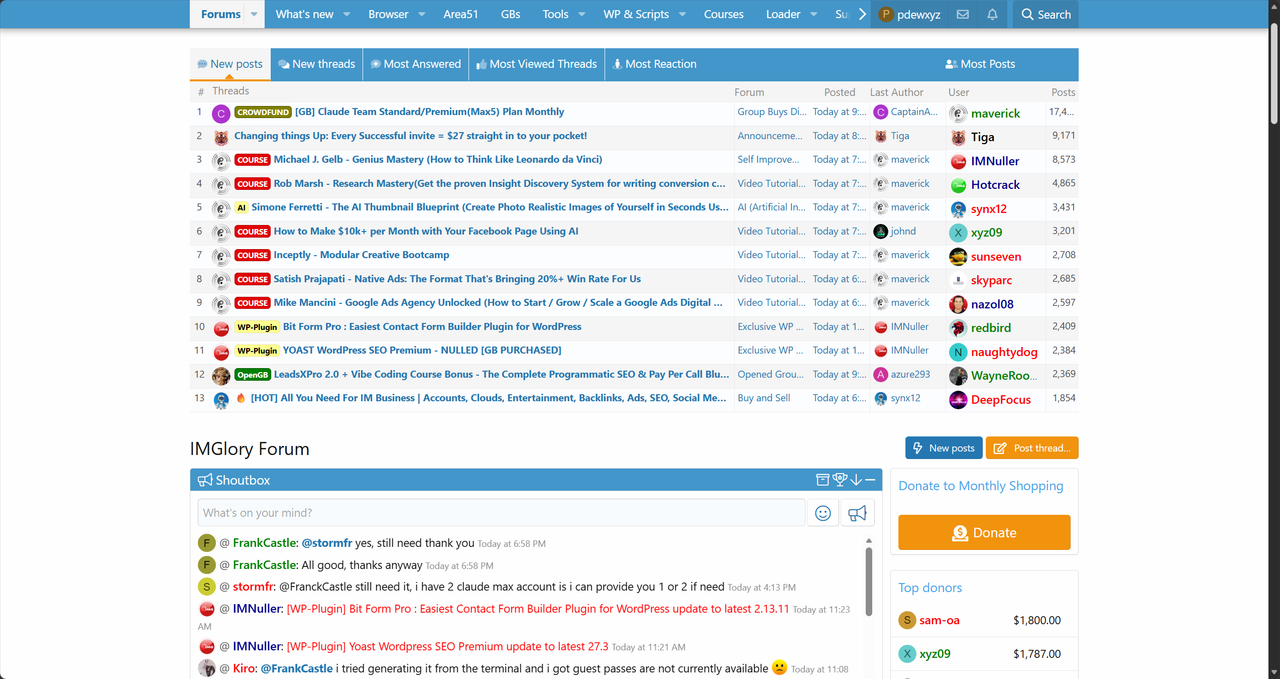1280x679 pixels.
Task: Open Bit Form Pro update shout link
Action: coord(538,609)
